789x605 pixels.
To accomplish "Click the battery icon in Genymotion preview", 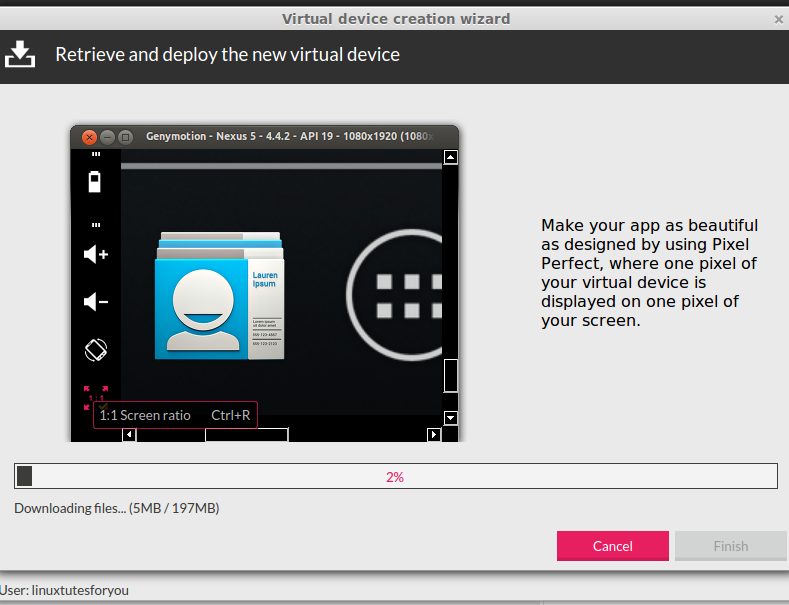I will (95, 182).
